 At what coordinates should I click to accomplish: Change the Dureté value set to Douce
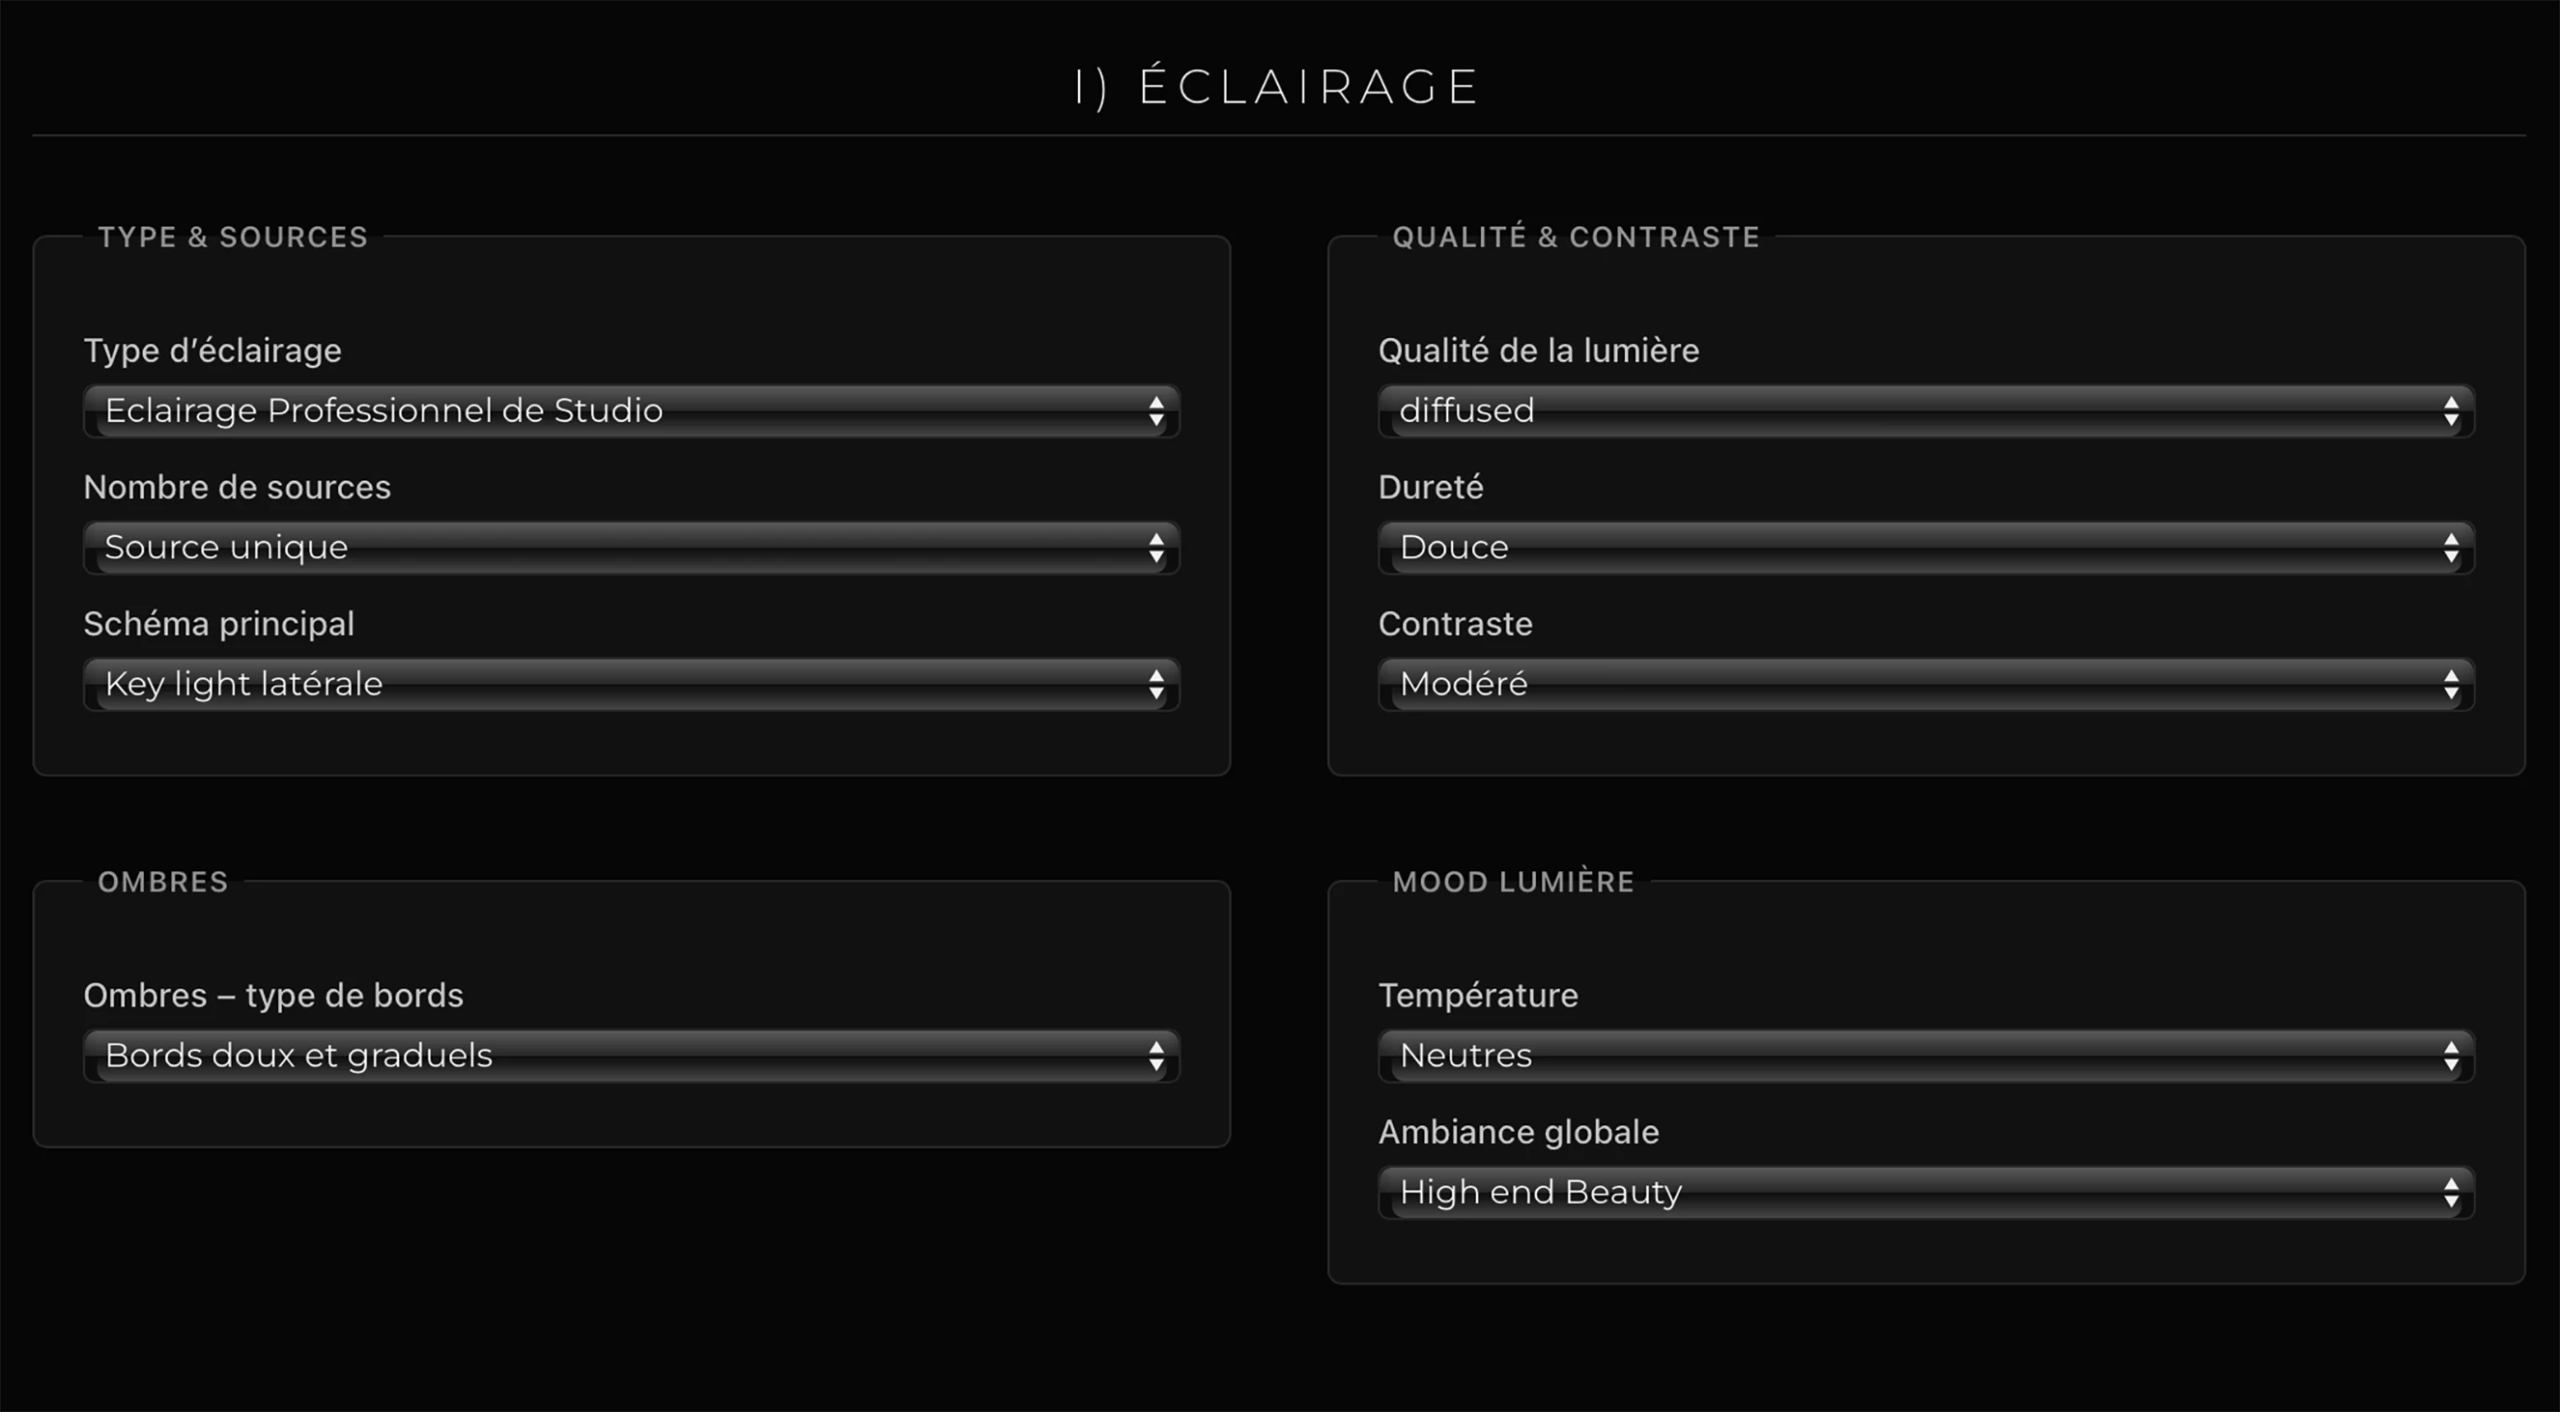1925,548
